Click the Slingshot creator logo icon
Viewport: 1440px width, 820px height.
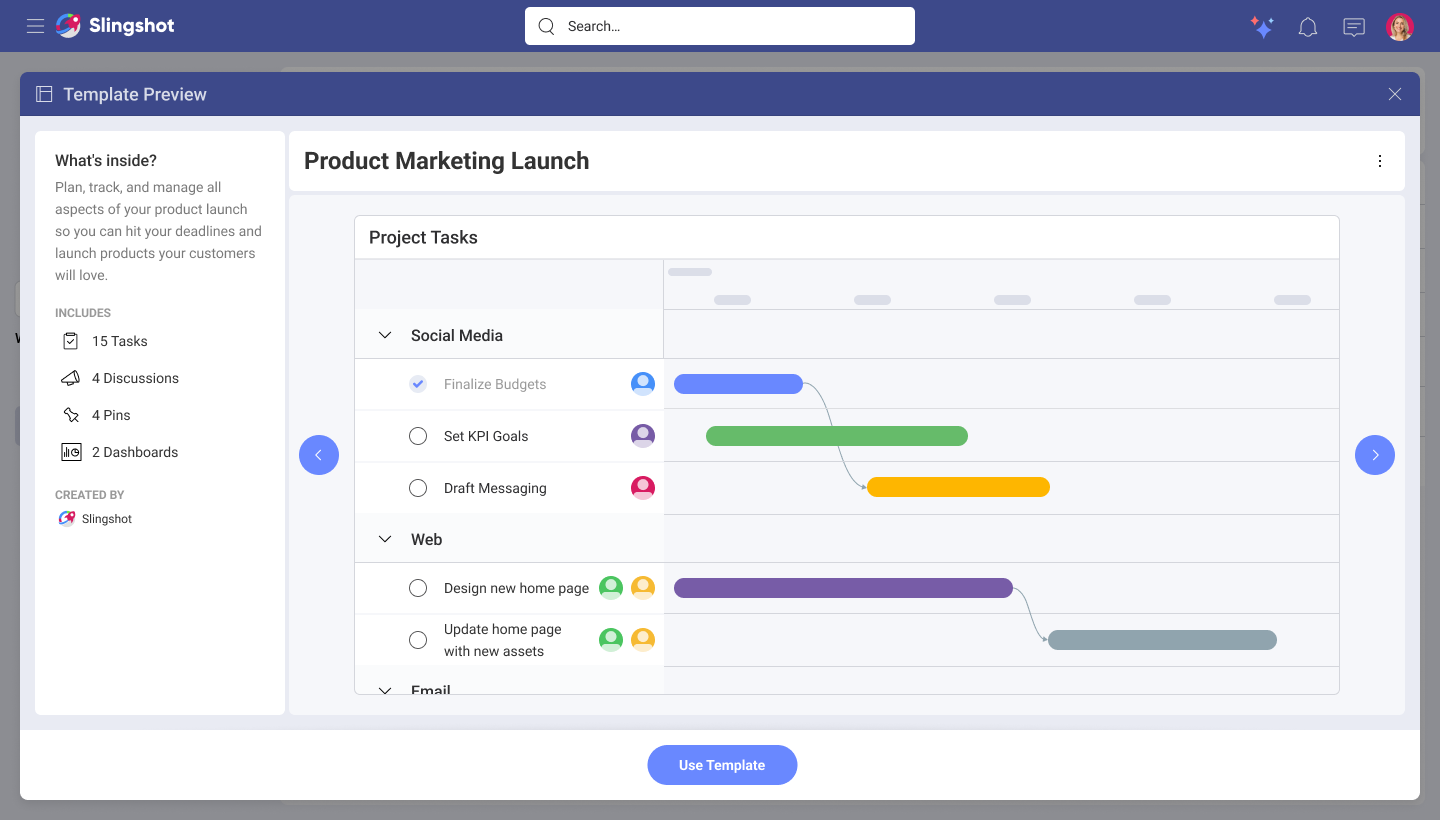(66, 519)
